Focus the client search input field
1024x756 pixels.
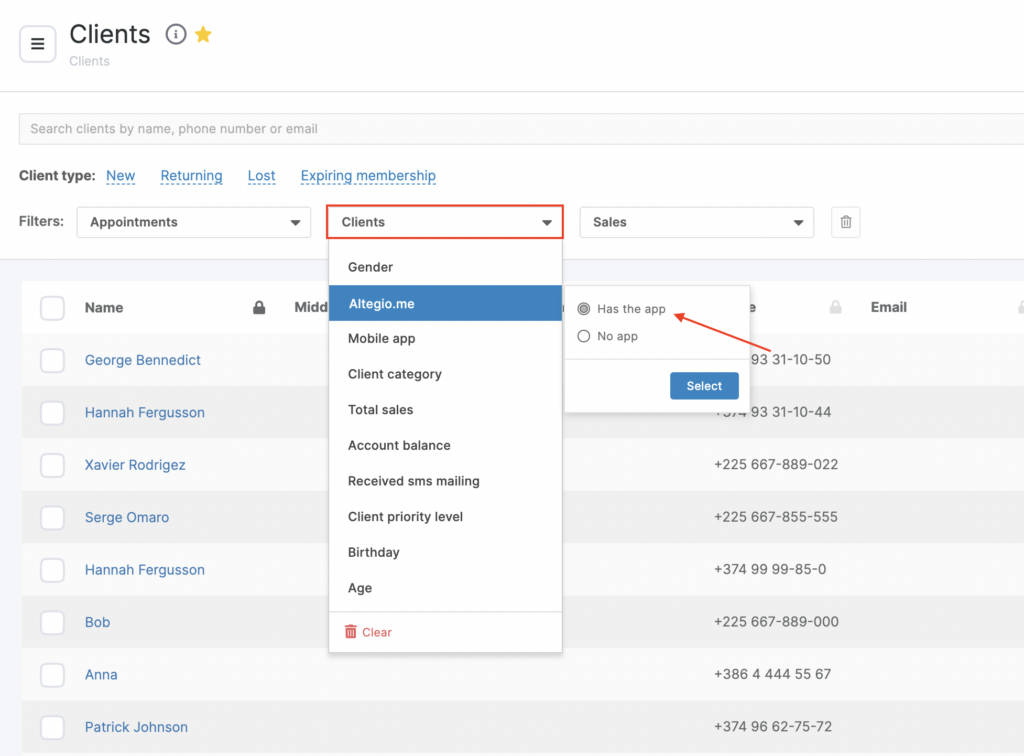[520, 129]
